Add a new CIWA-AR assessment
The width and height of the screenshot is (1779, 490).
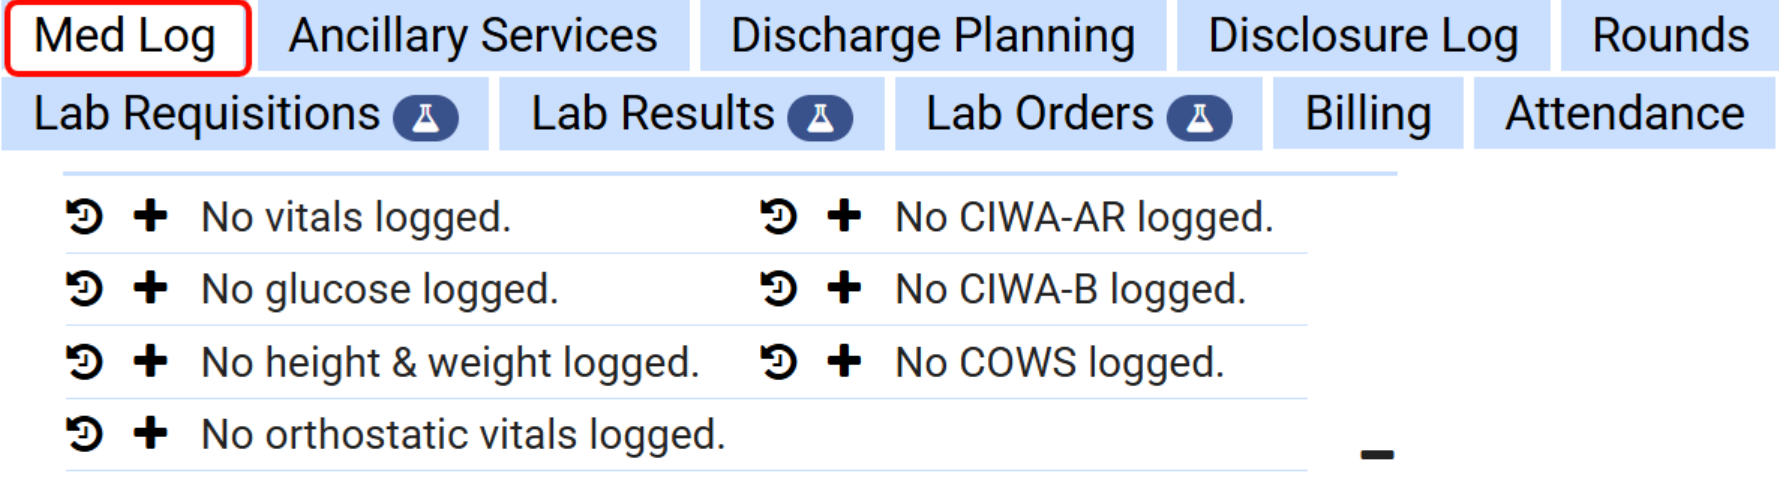pyautogui.click(x=845, y=216)
